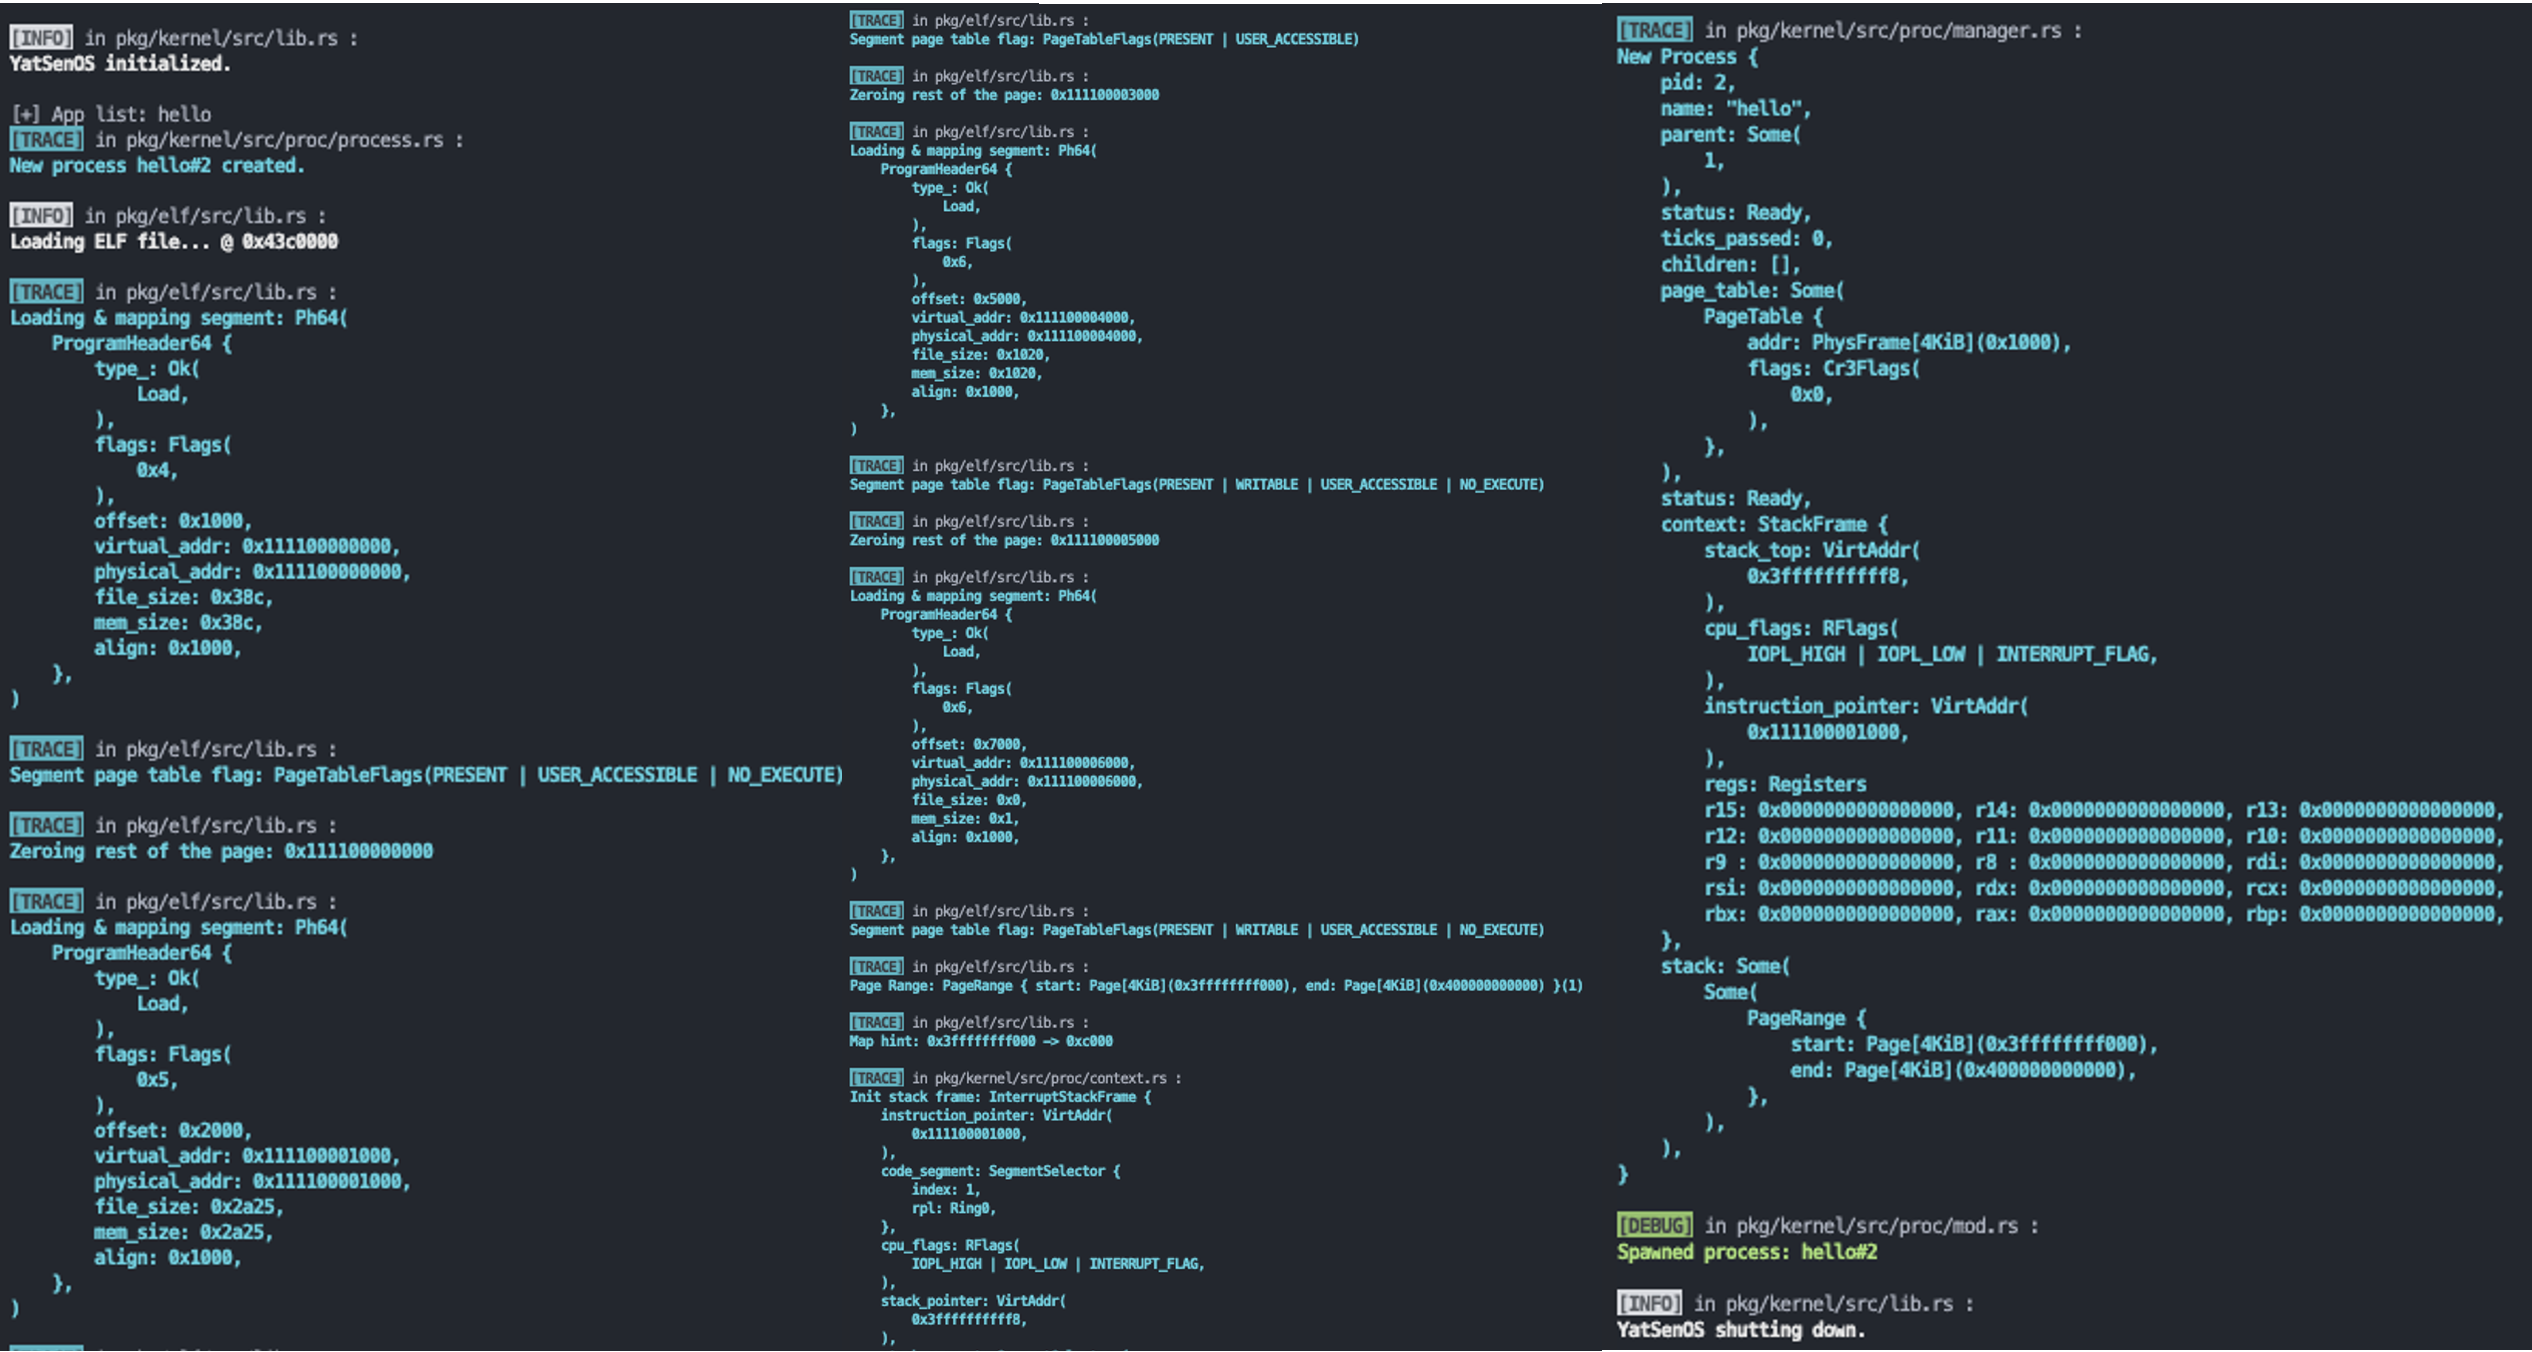Click the 'r15: 0x0000000000000000' register value
The height and width of the screenshot is (1352, 2532).
(1828, 810)
